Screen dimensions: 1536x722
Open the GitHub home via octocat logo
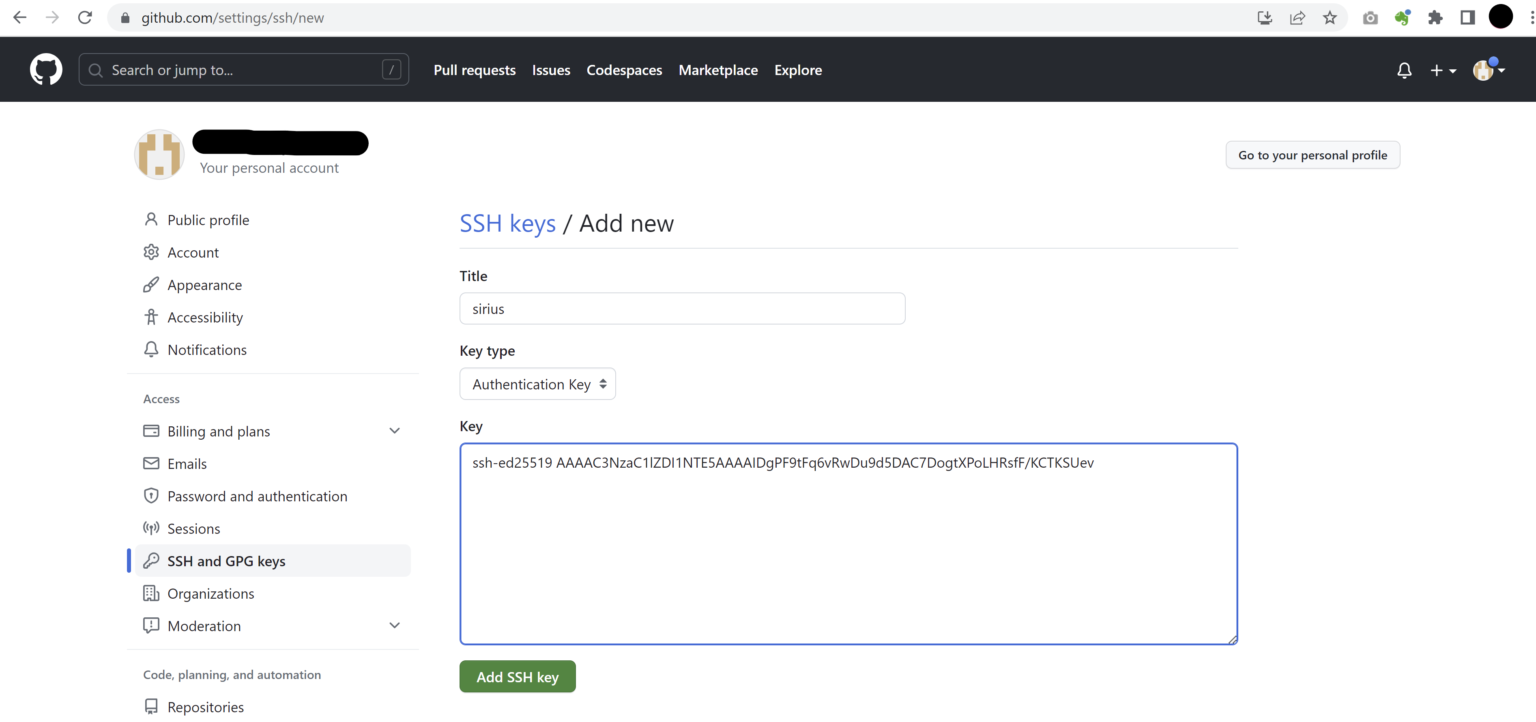[x=45, y=69]
